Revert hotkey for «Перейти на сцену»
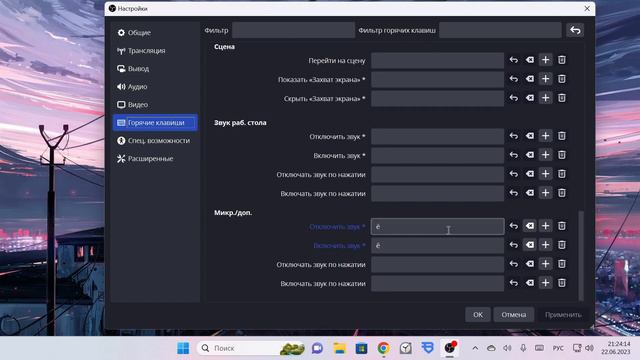This screenshot has width=640, height=360. click(513, 60)
